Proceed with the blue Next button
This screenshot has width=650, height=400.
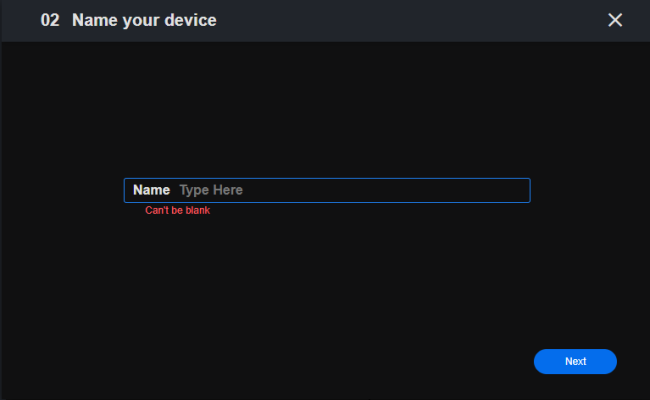pos(575,361)
